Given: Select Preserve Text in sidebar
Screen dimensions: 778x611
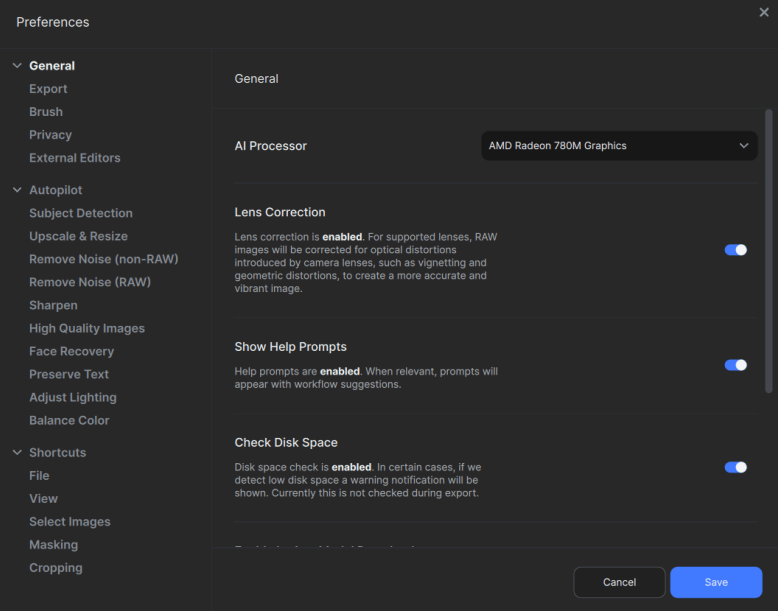Looking at the screenshot, I should coord(68,374).
